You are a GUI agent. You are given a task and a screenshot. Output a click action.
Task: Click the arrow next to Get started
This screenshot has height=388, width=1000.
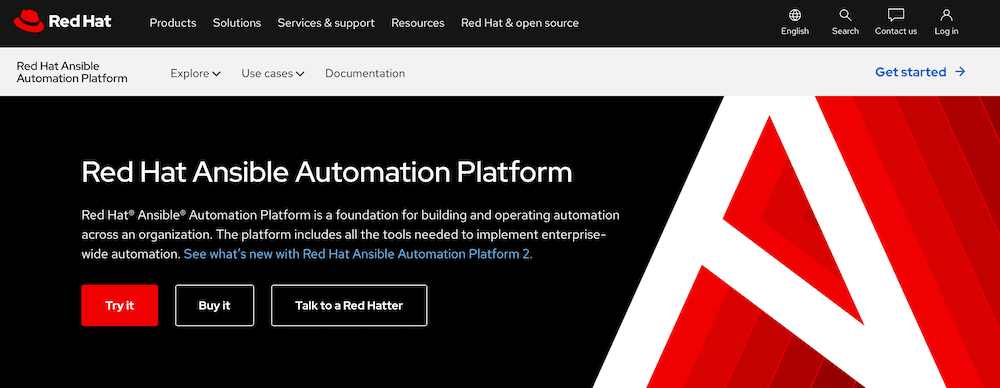click(960, 72)
